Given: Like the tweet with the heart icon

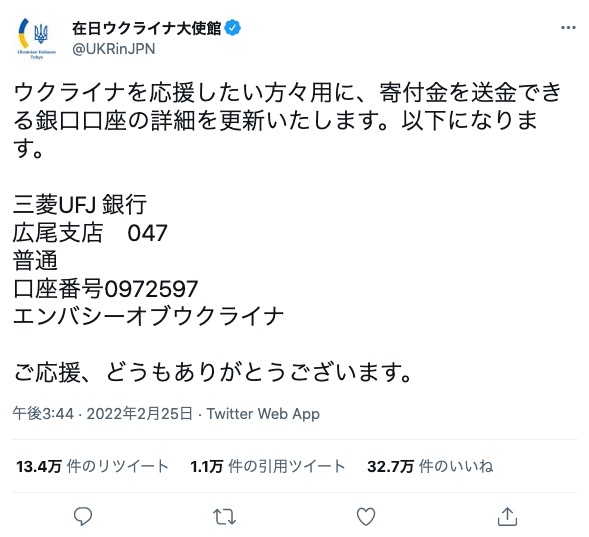Looking at the screenshot, I should point(365,516).
